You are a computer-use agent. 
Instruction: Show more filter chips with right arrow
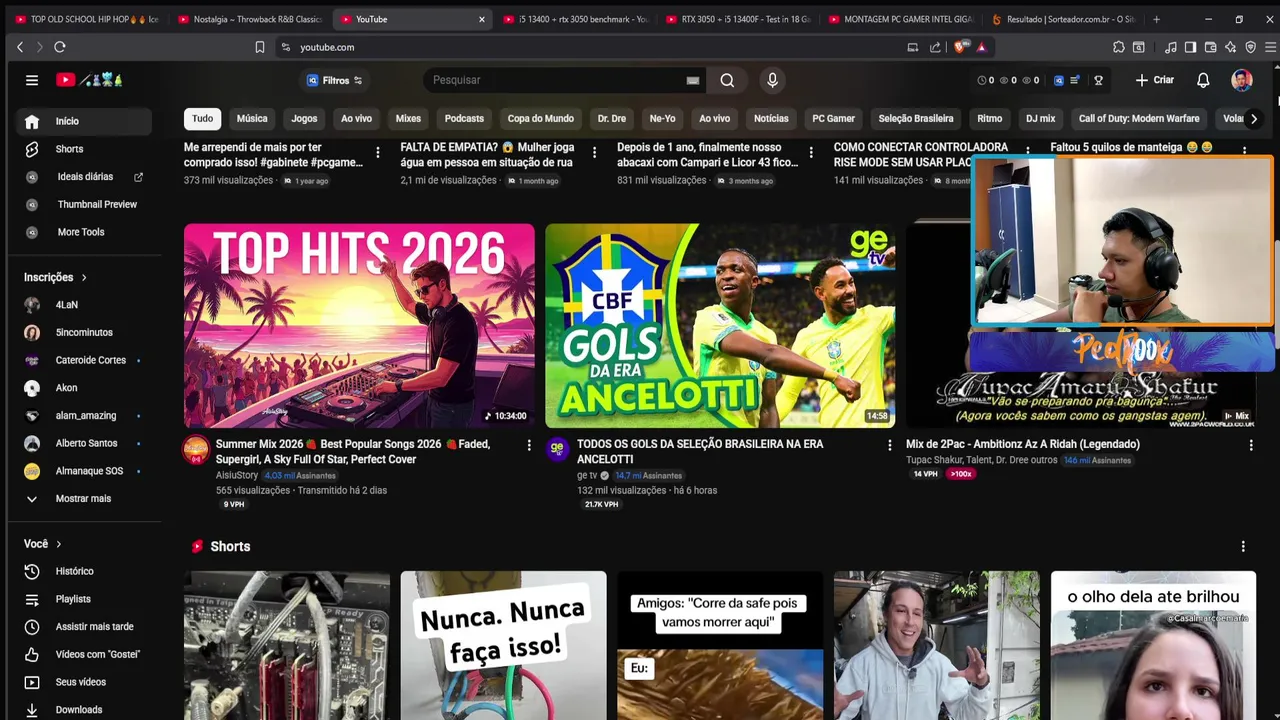click(1253, 118)
